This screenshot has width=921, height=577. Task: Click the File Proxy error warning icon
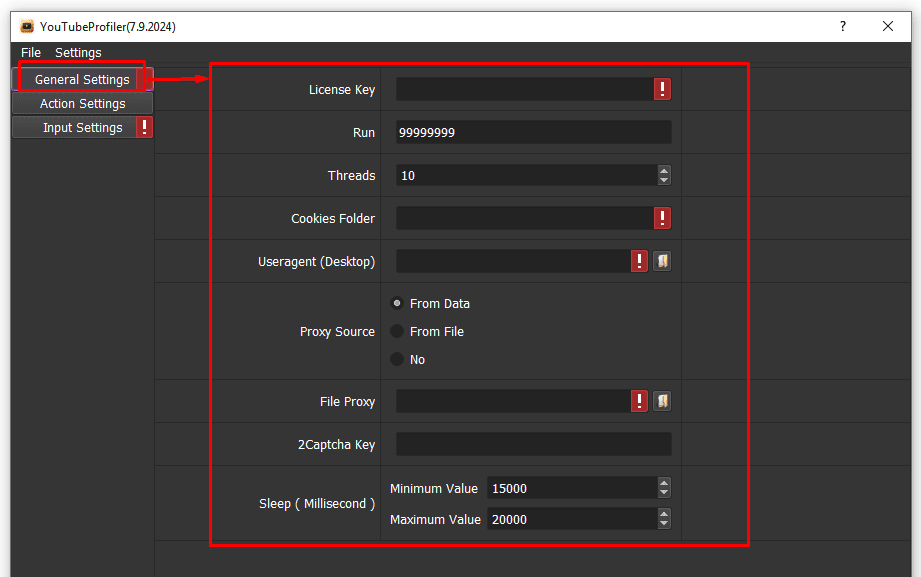click(x=639, y=401)
